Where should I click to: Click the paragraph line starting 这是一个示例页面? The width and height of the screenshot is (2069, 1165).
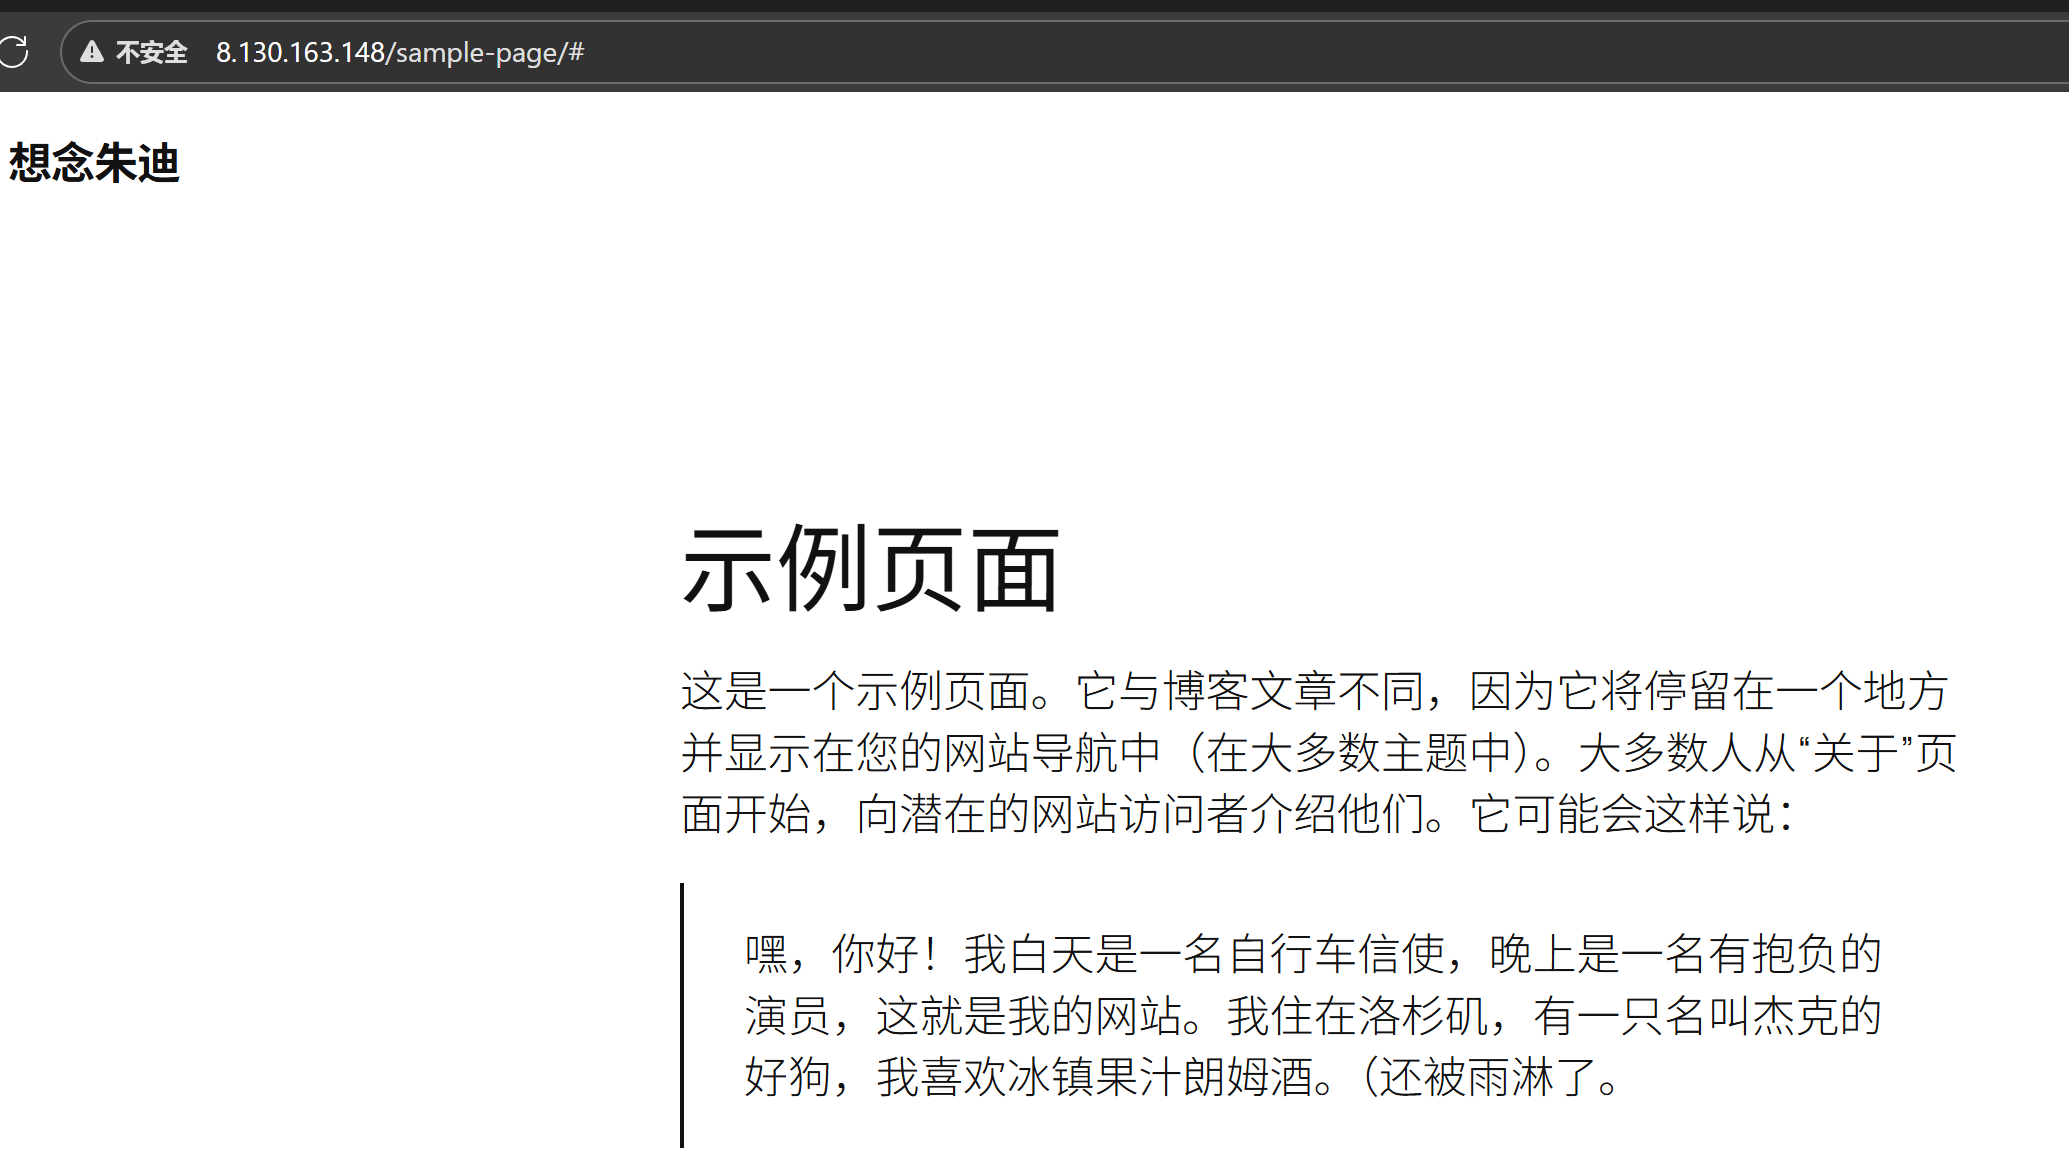point(1313,691)
